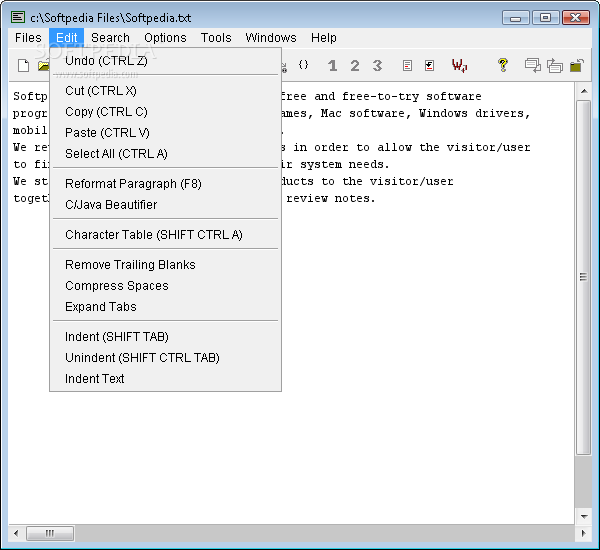Click the page with red line icon
Screen dimensions: 600x550
pos(407,65)
